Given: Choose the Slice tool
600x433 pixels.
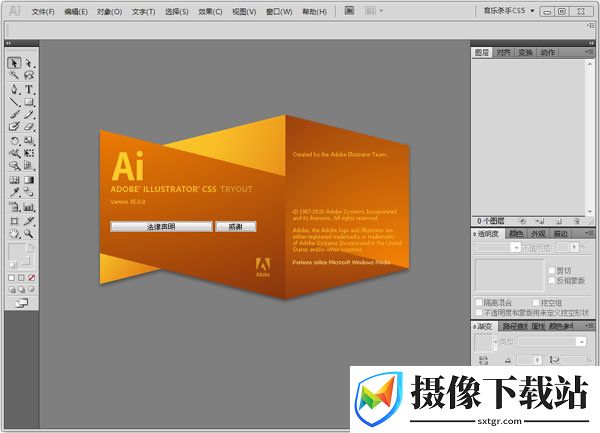Looking at the screenshot, I should pos(29,221).
